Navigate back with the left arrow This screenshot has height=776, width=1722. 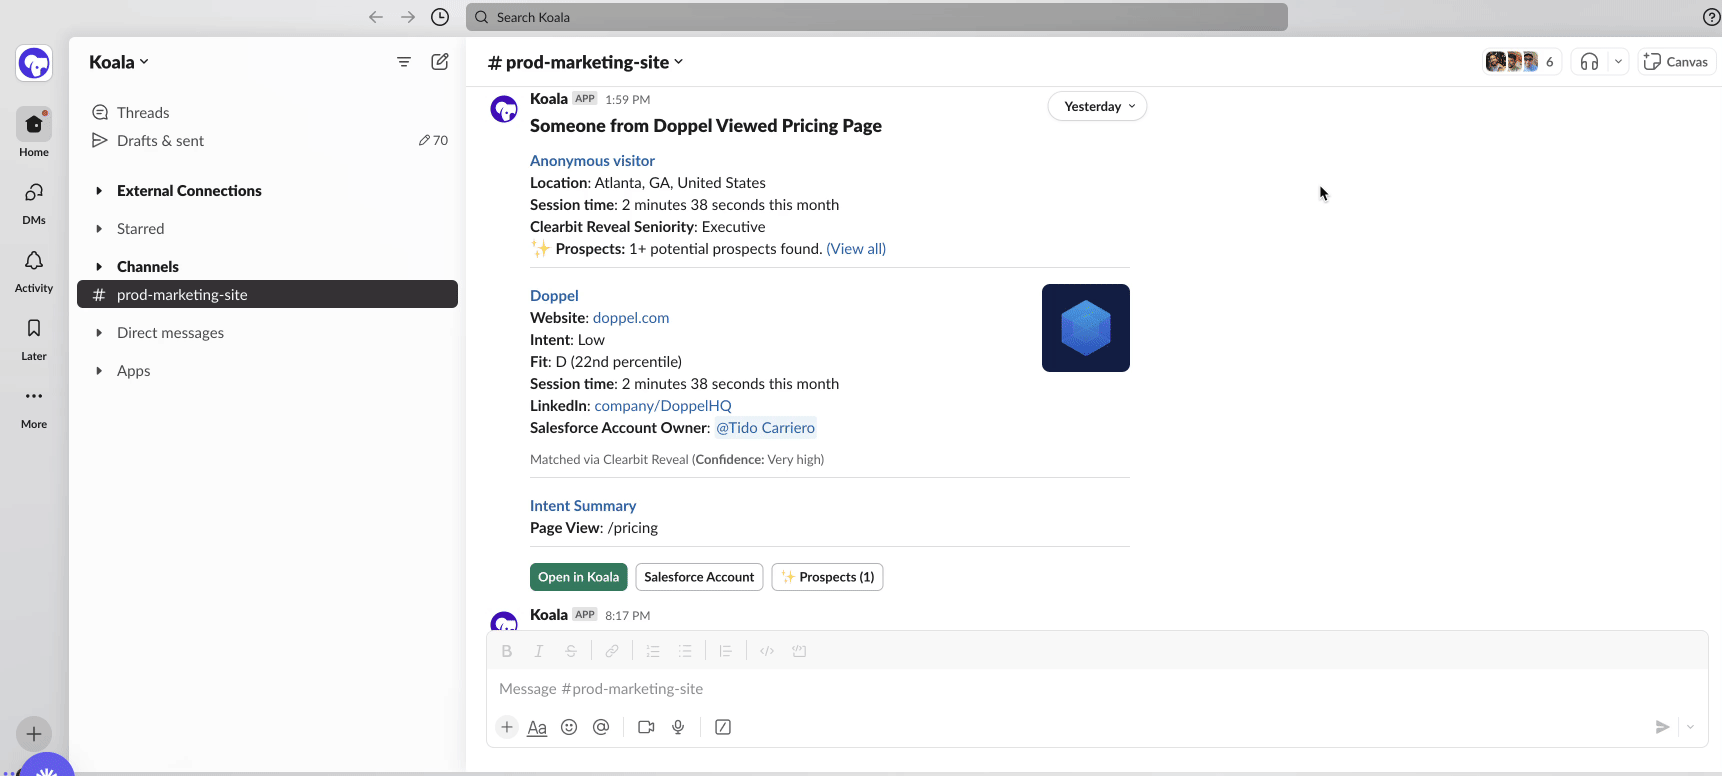click(376, 17)
